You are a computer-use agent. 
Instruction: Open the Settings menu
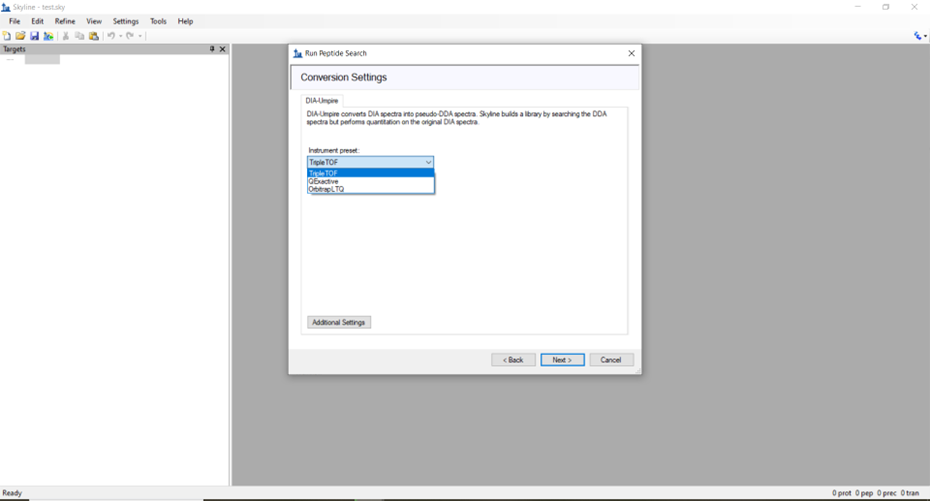tap(126, 21)
